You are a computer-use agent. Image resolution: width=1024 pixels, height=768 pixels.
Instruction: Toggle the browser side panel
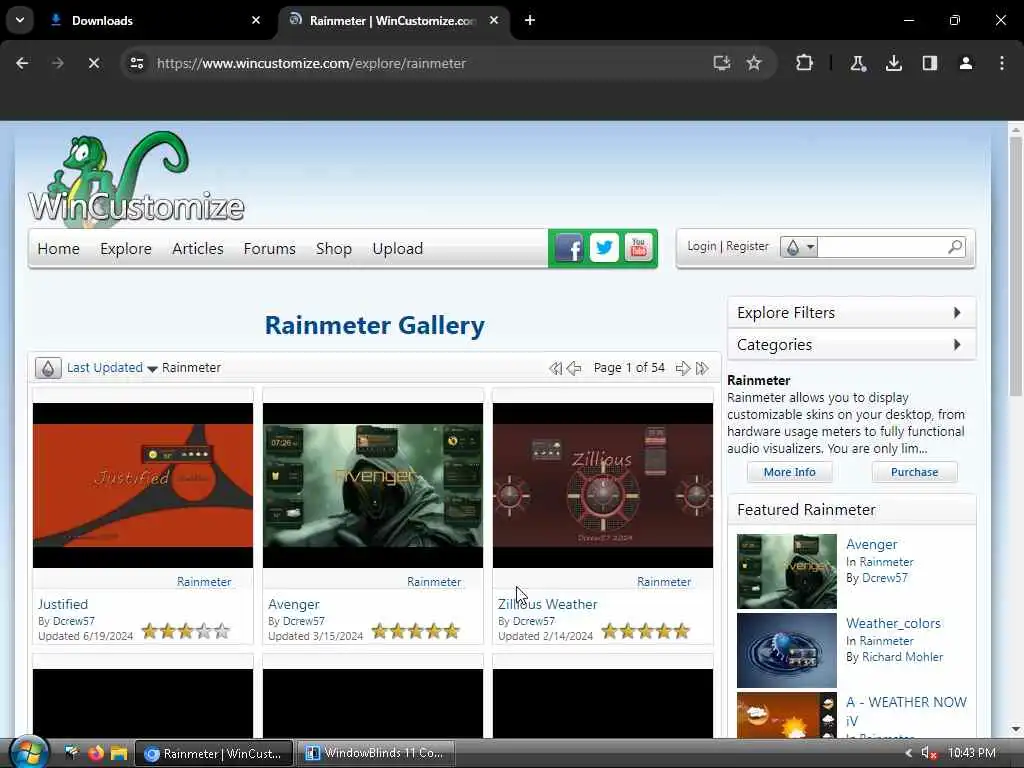[x=929, y=63]
